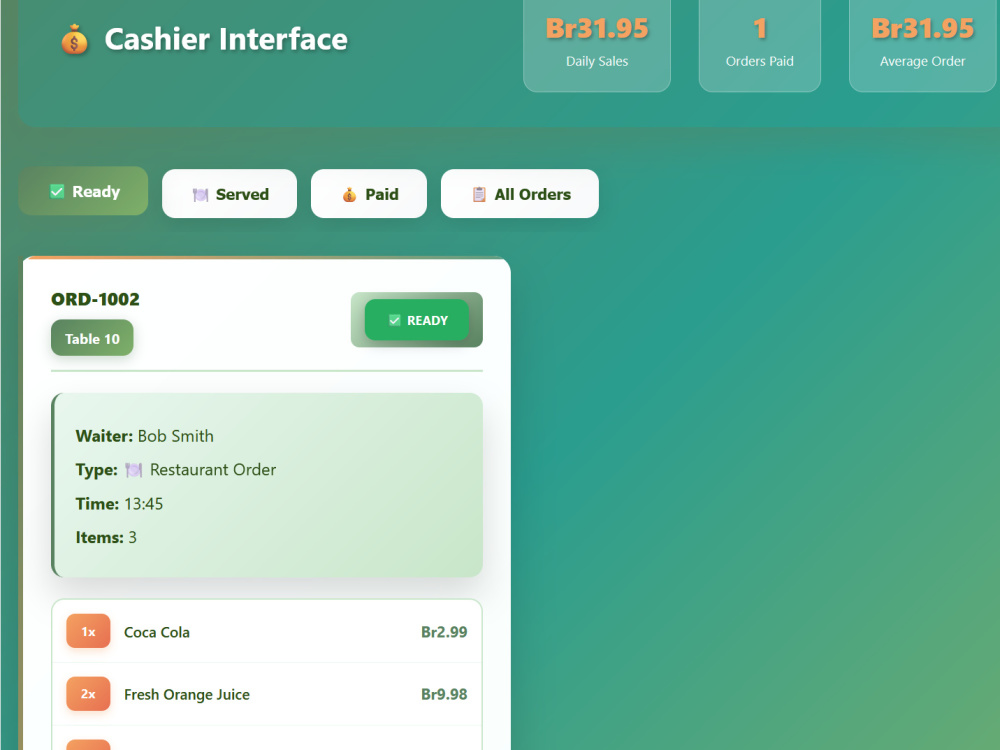Select the Table 10 badge

pyautogui.click(x=92, y=338)
